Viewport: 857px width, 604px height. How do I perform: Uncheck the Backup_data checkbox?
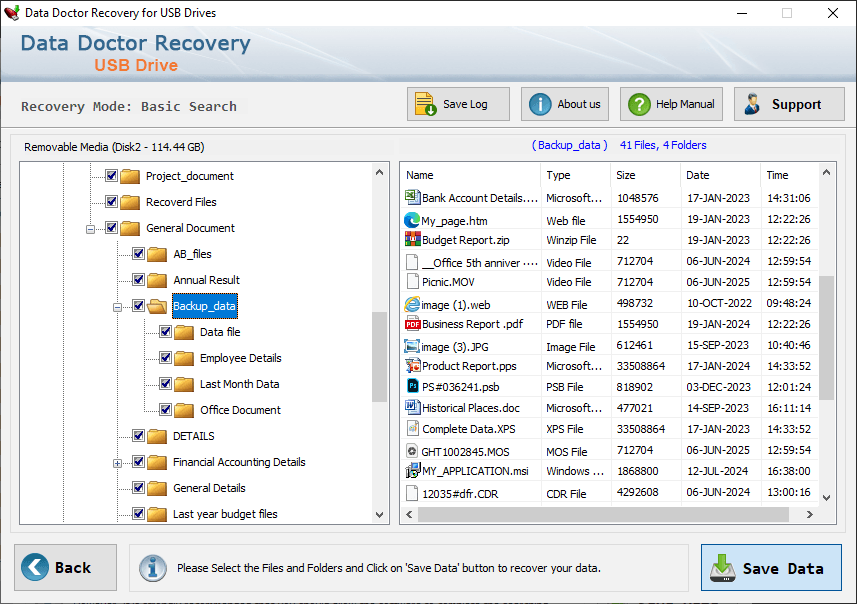pos(138,306)
